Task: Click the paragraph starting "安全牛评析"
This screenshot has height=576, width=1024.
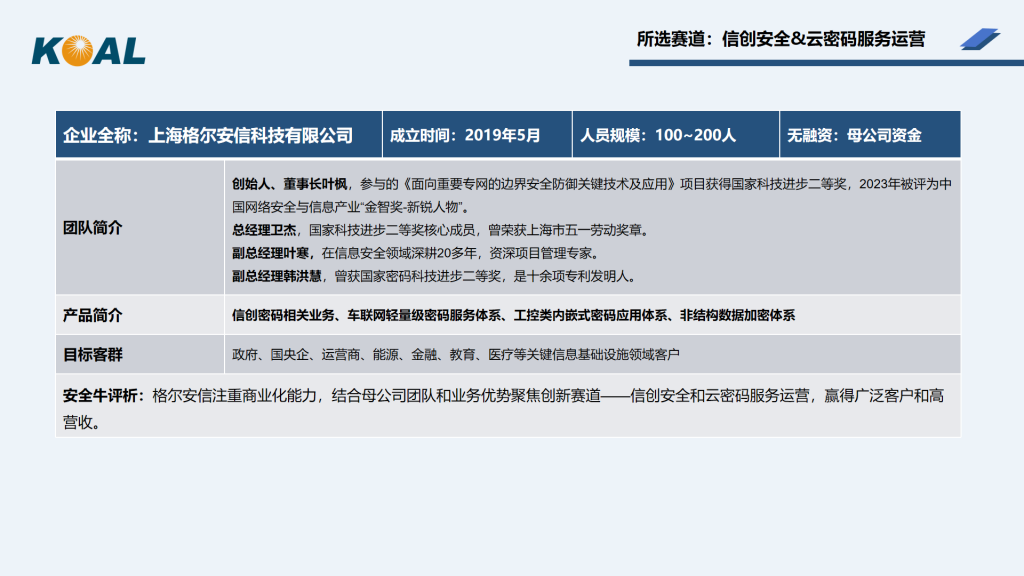Action: point(504,409)
